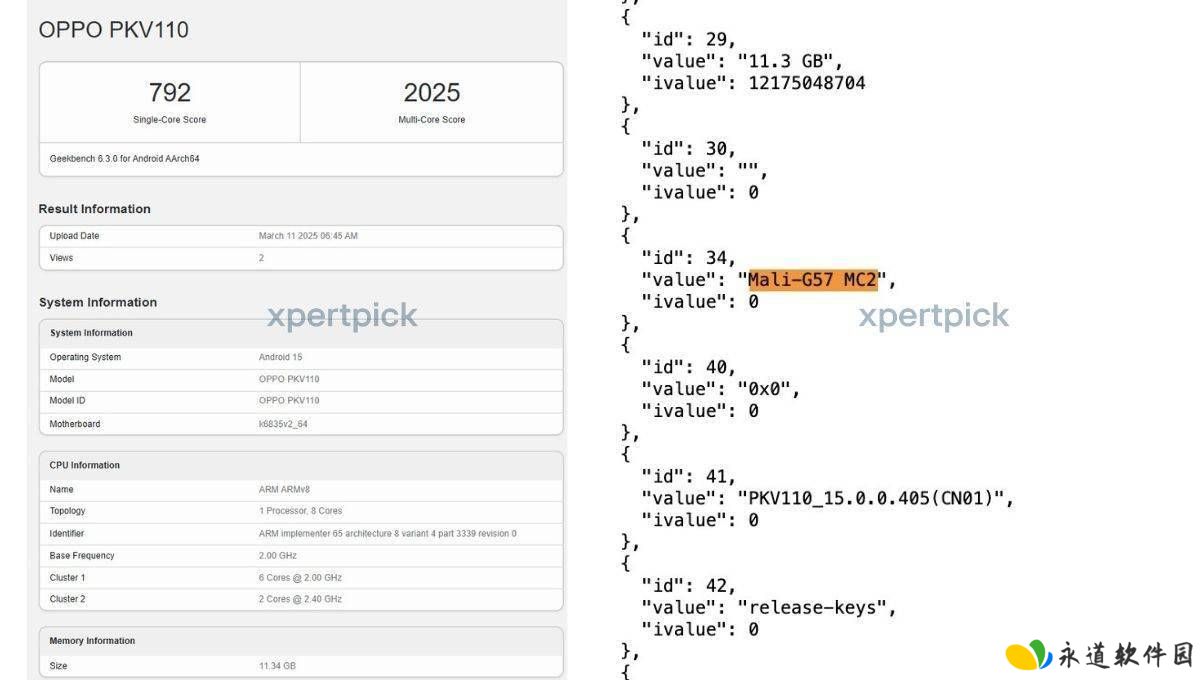Click the System Information section heading above the table
This screenshot has width=1200, height=680.
pos(98,302)
